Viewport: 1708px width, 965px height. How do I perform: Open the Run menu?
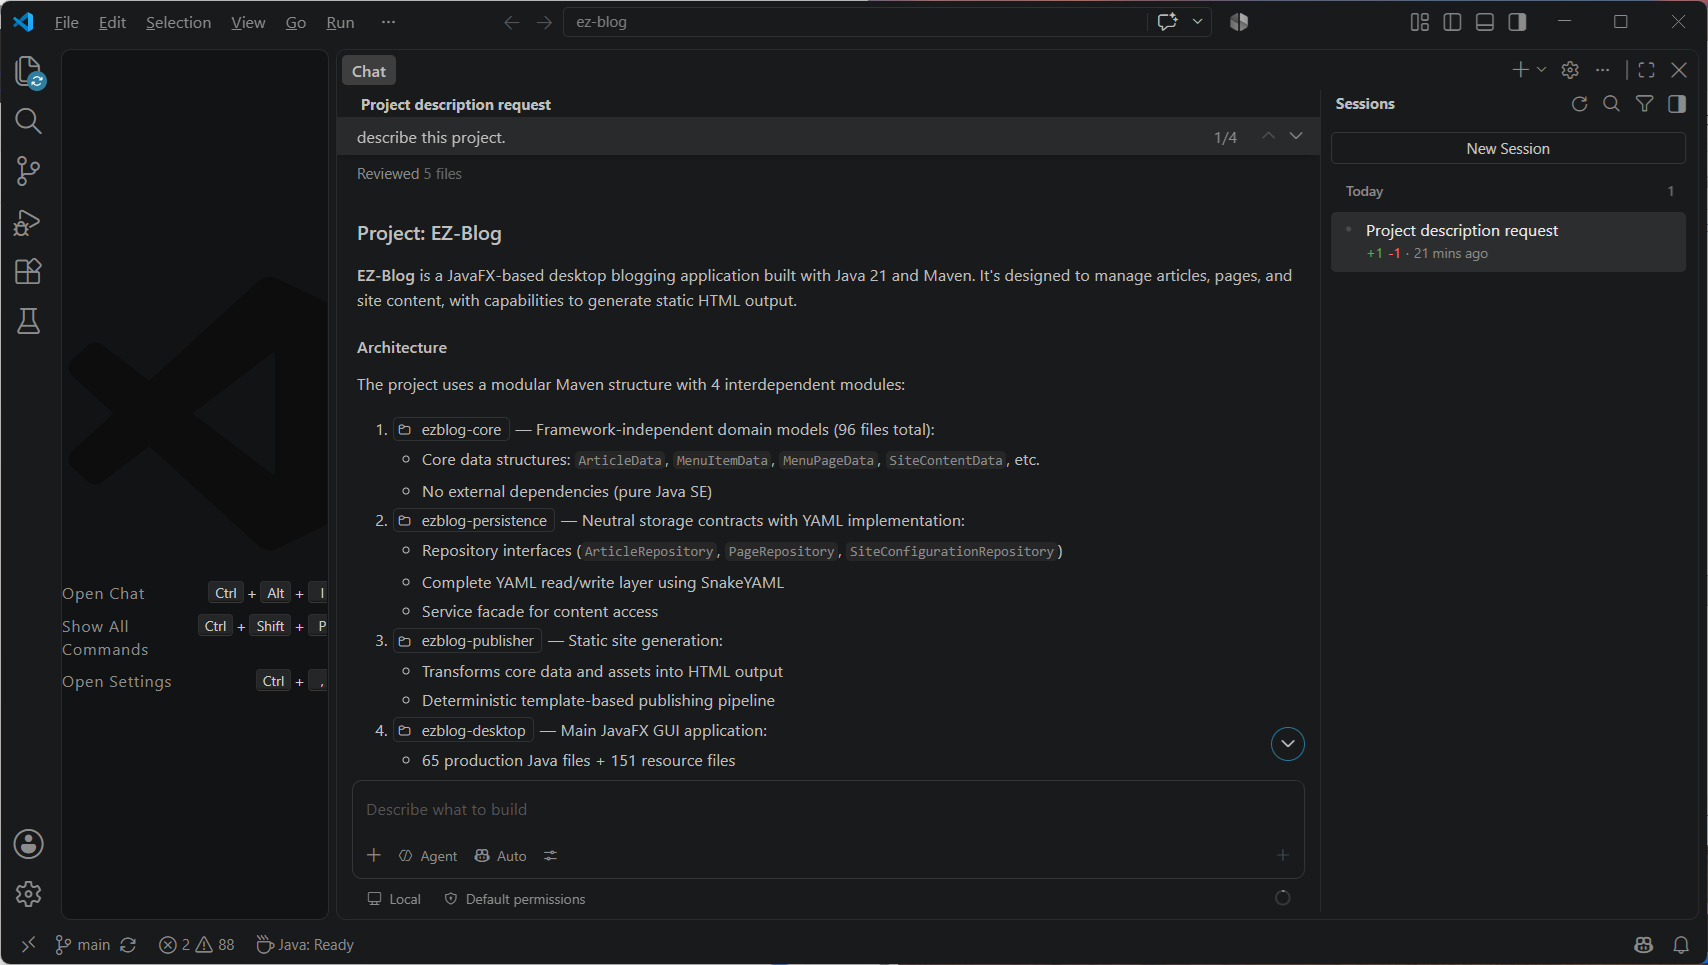[340, 22]
